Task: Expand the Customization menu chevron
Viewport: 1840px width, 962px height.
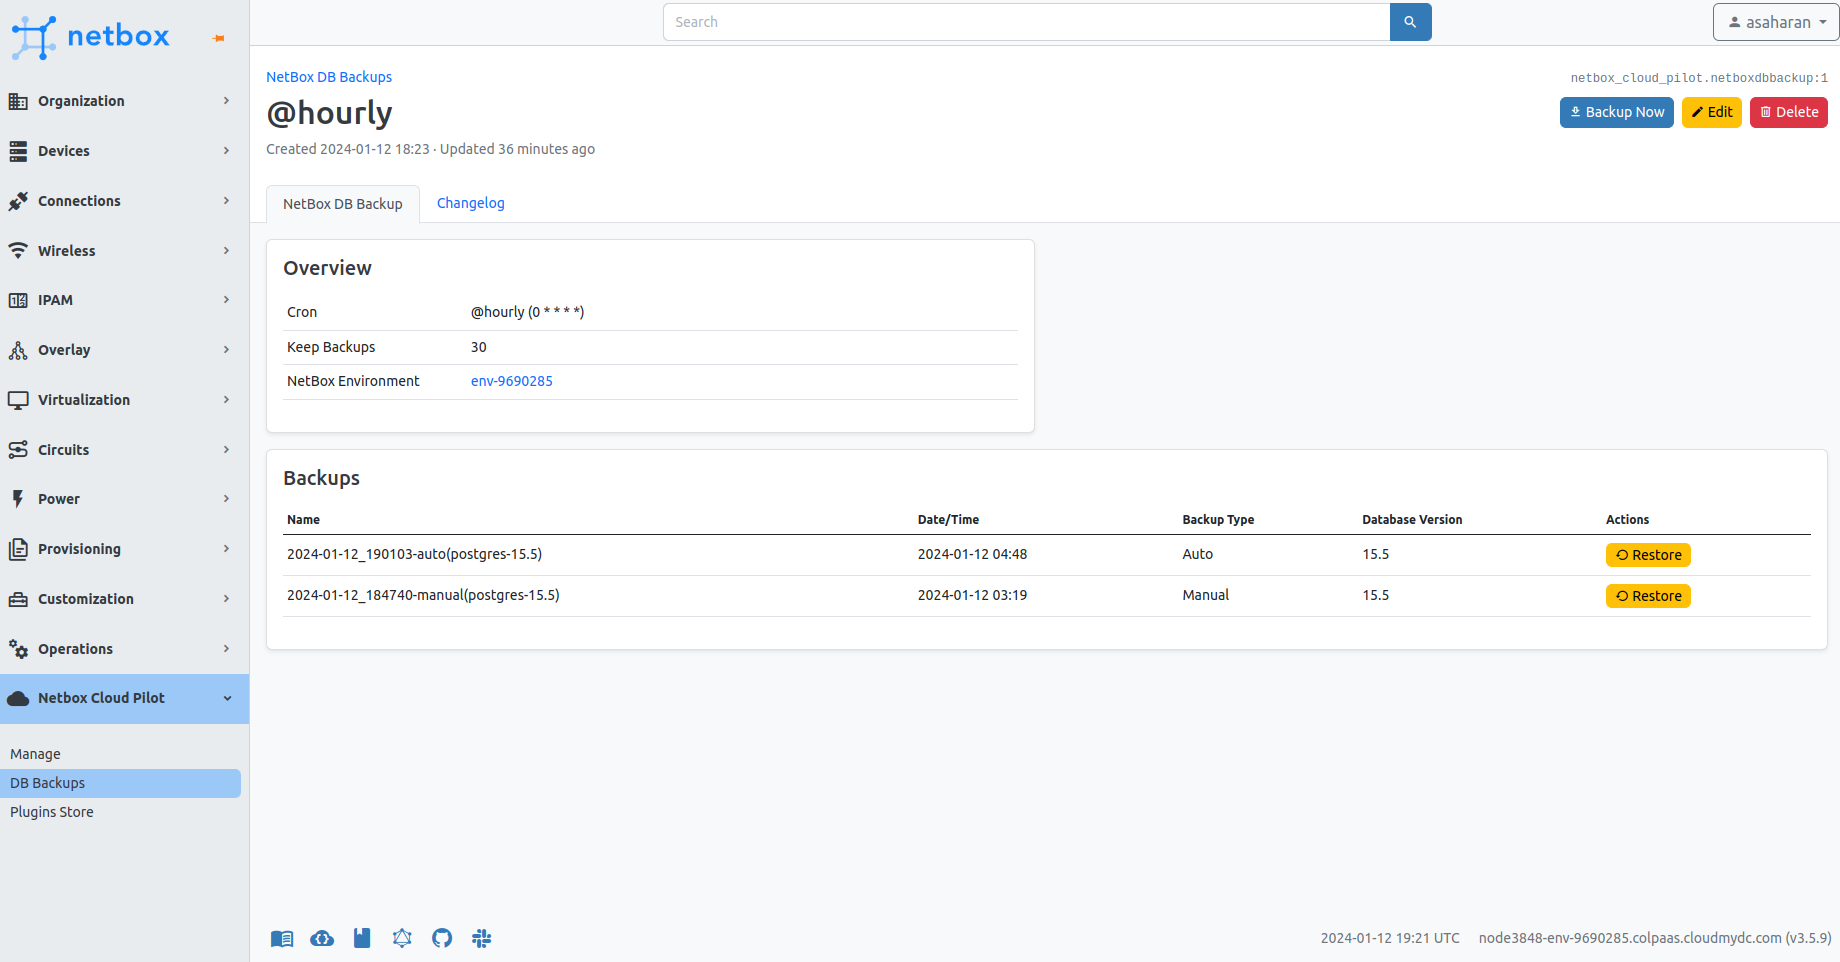Action: pos(227,599)
